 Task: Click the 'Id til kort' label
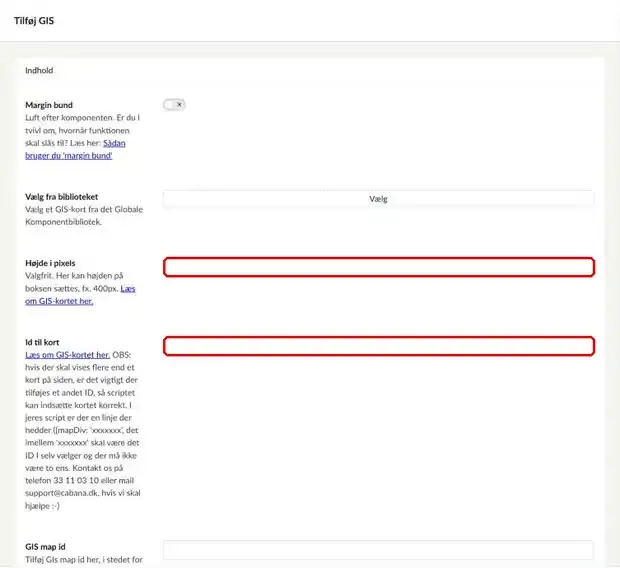click(42, 342)
